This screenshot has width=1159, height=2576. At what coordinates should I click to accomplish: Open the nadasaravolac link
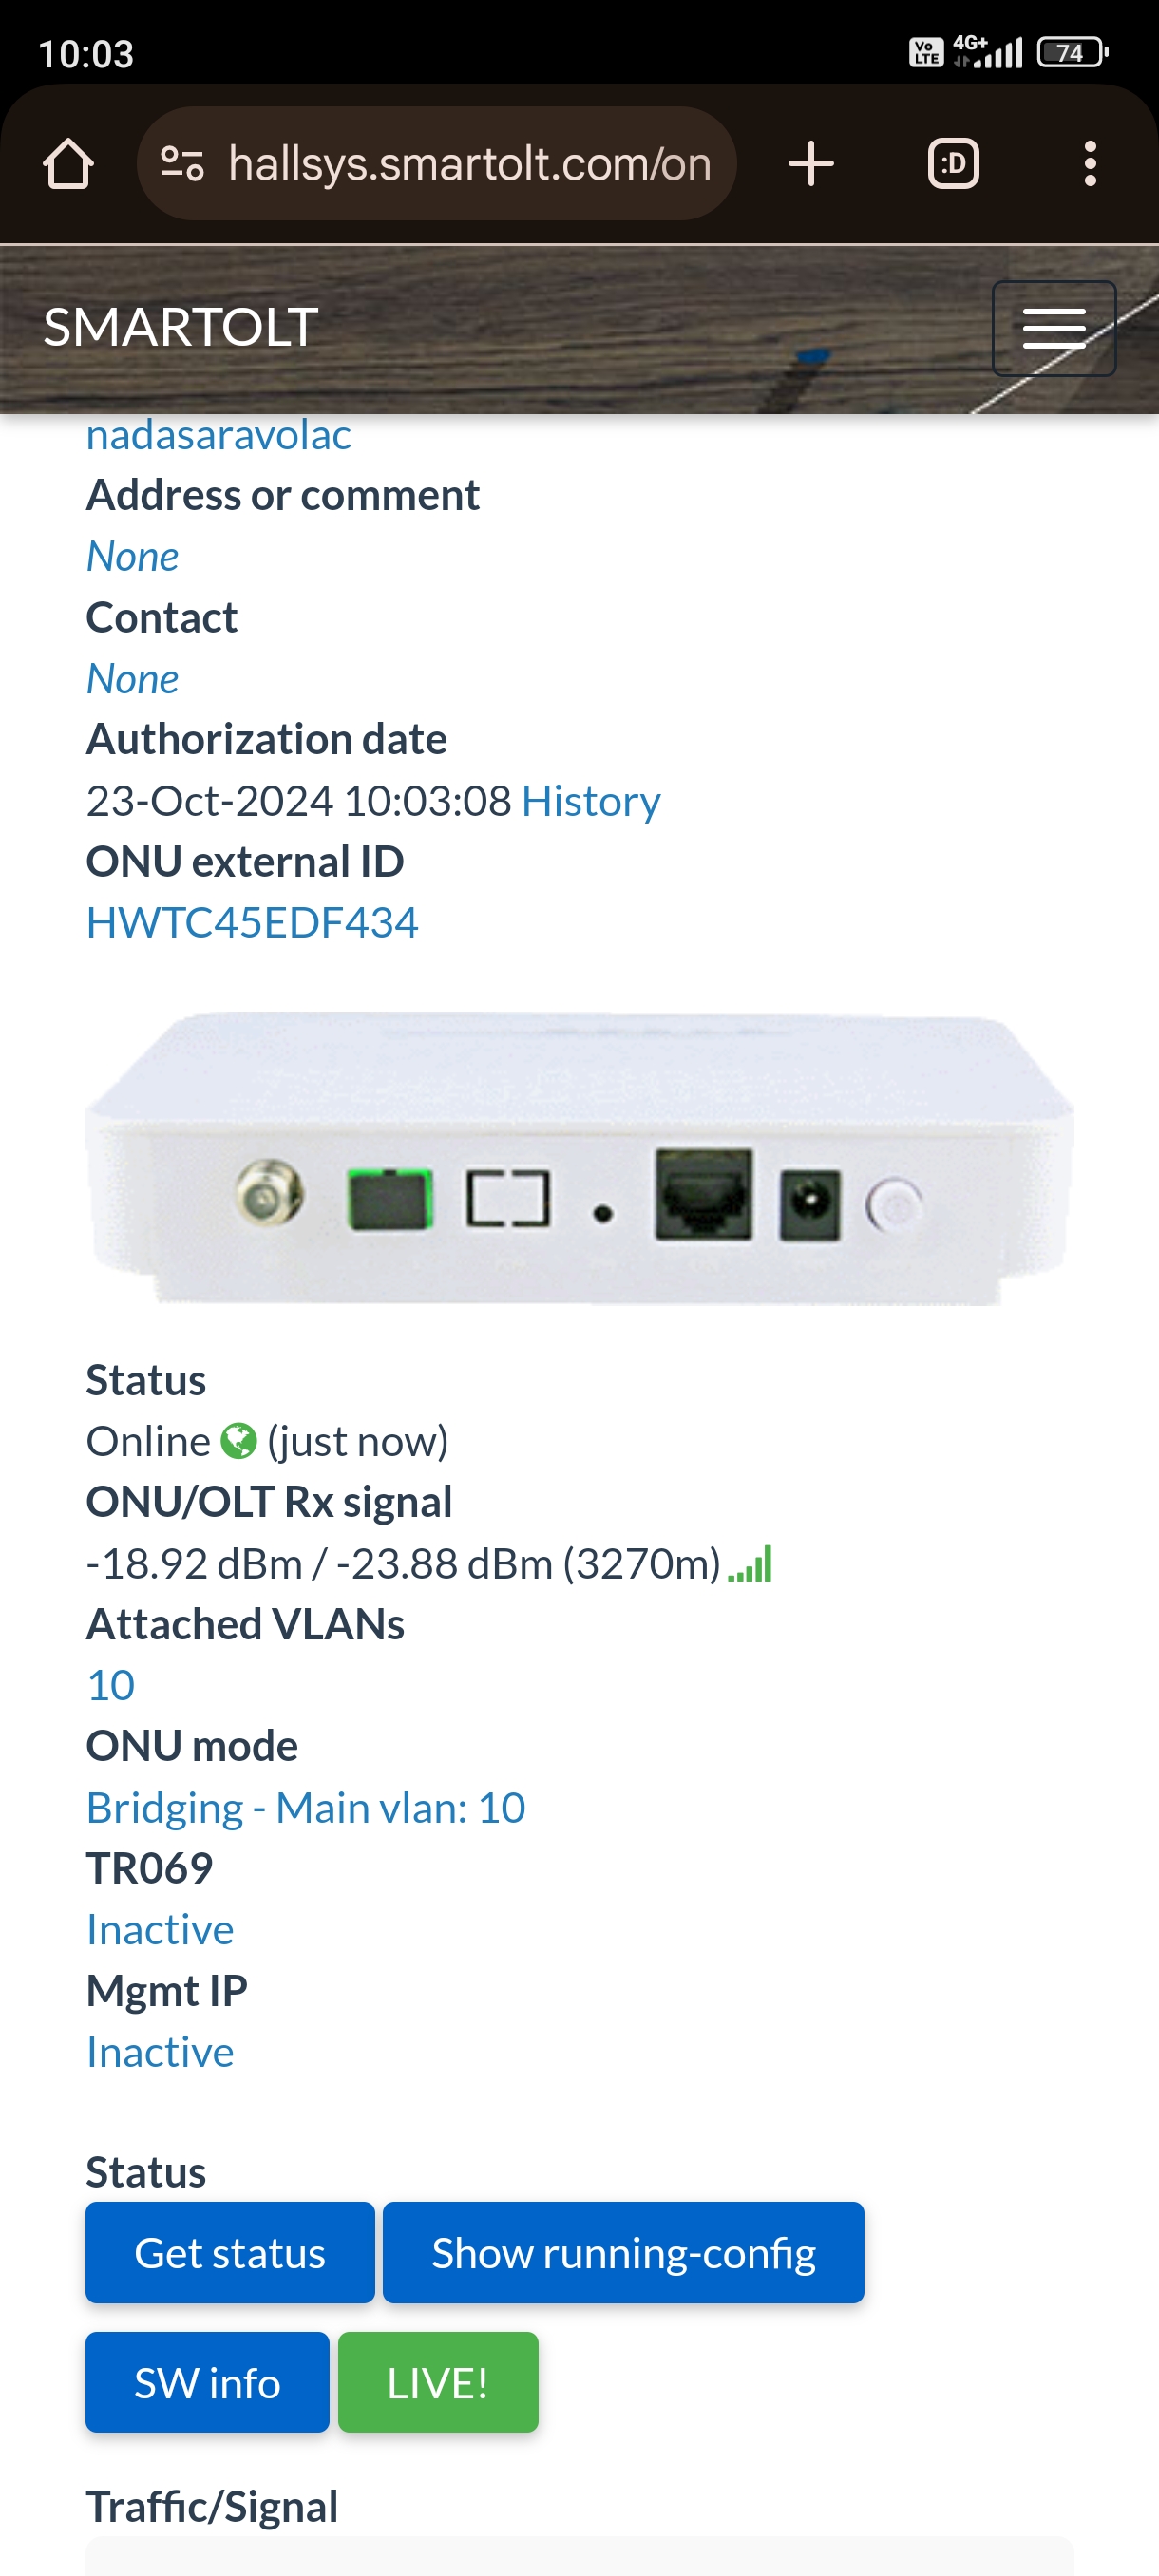tap(218, 435)
